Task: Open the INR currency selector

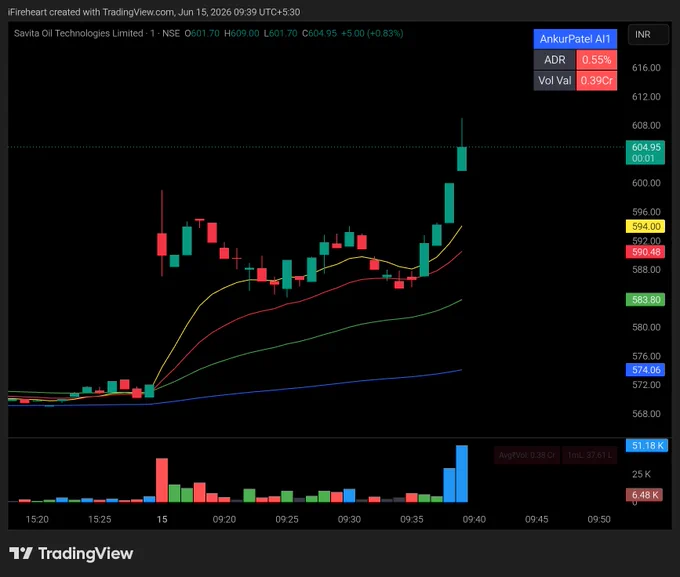Action: point(648,35)
